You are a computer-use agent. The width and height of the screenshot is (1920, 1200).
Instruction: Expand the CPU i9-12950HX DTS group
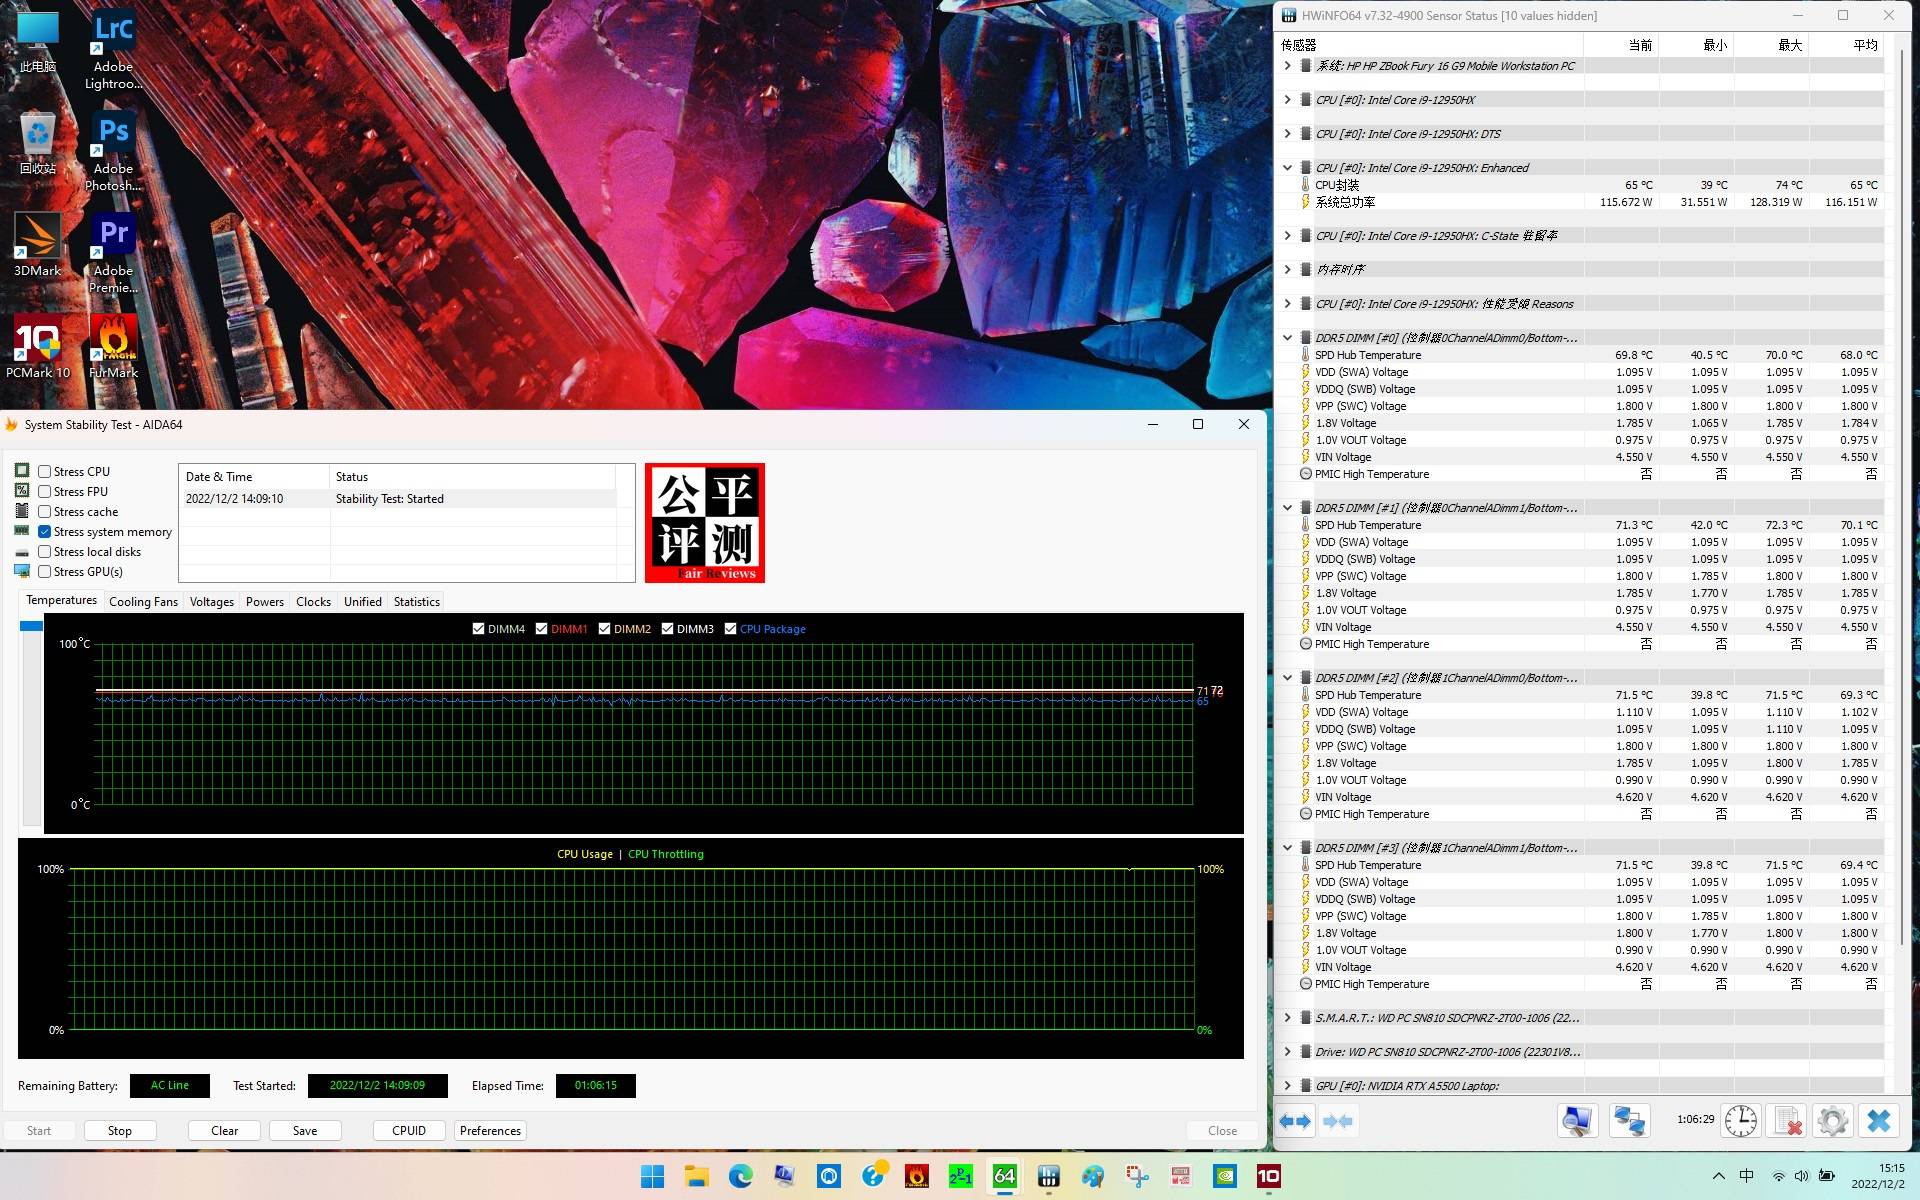click(x=1288, y=134)
